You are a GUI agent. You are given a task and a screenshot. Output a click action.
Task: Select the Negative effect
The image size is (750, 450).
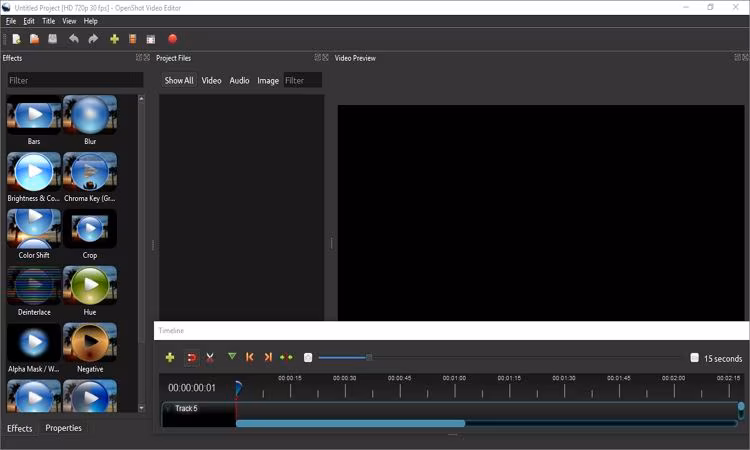point(90,348)
